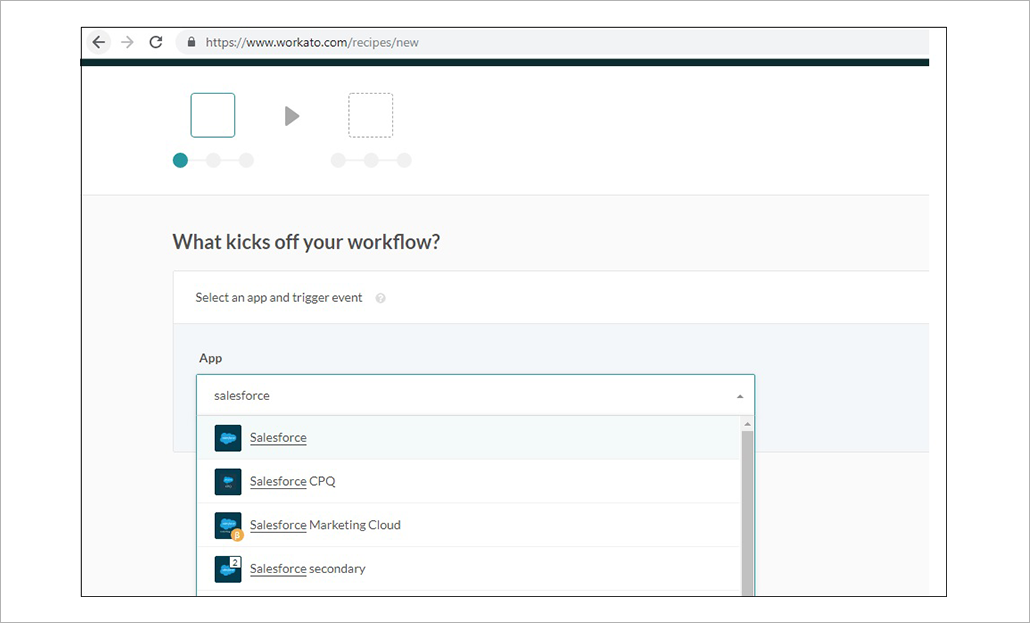This screenshot has height=623, width=1030.
Task: Click the padlock icon in address bar
Action: (191, 42)
